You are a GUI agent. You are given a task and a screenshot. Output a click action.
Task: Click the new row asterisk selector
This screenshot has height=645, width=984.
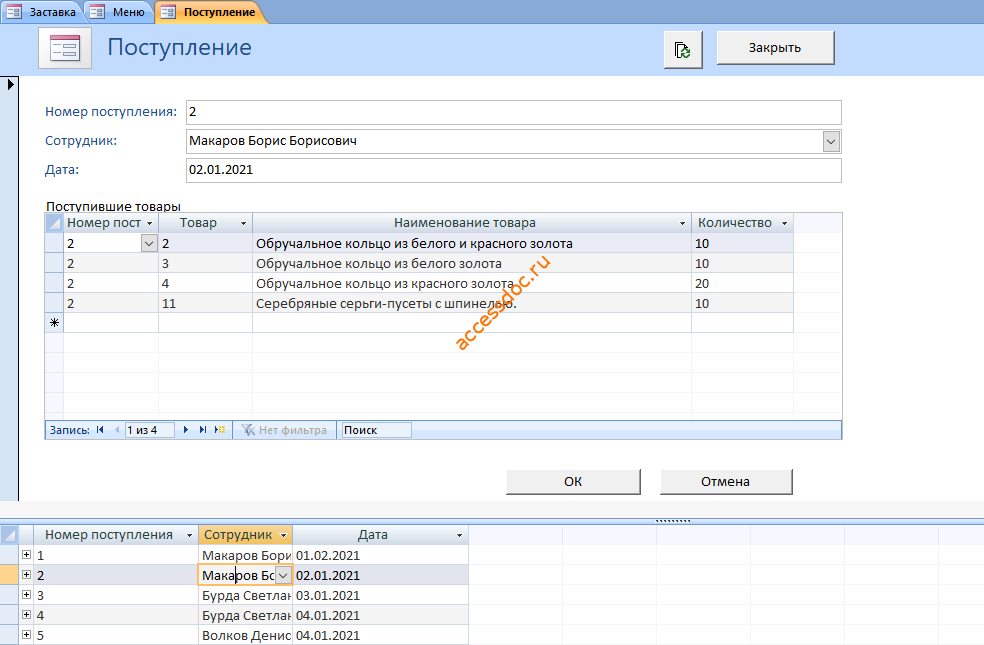[55, 322]
